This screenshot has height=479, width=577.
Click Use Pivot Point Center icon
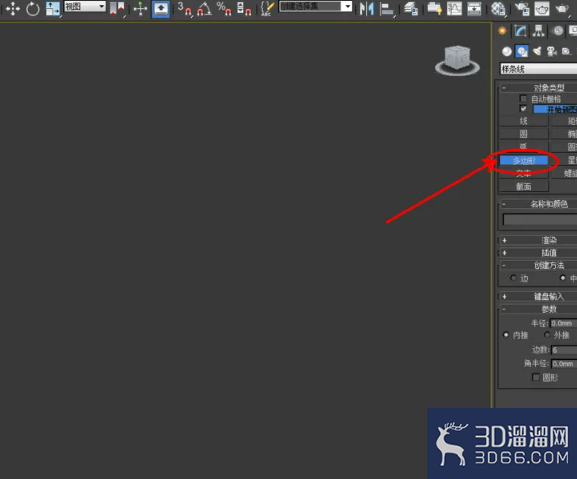pyautogui.click(x=117, y=8)
